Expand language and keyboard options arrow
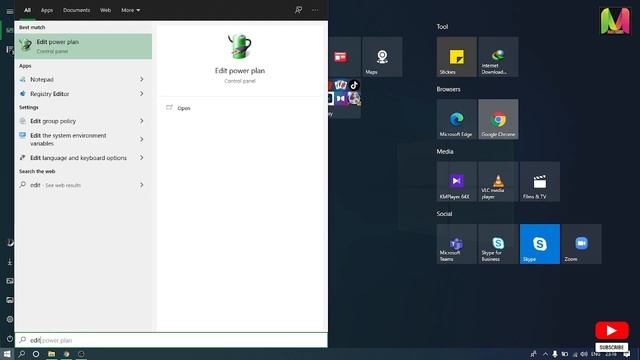Screen dimensions: 640x360 click(x=142, y=158)
